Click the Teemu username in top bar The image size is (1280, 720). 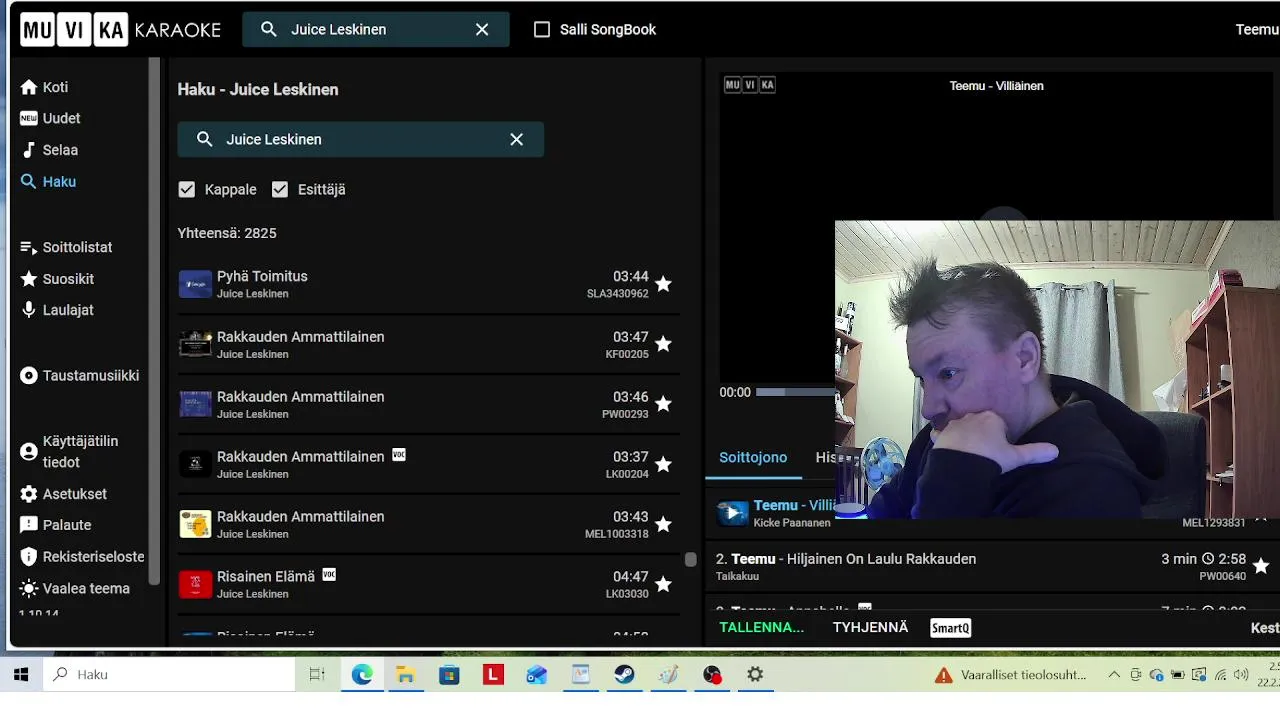(x=1257, y=29)
